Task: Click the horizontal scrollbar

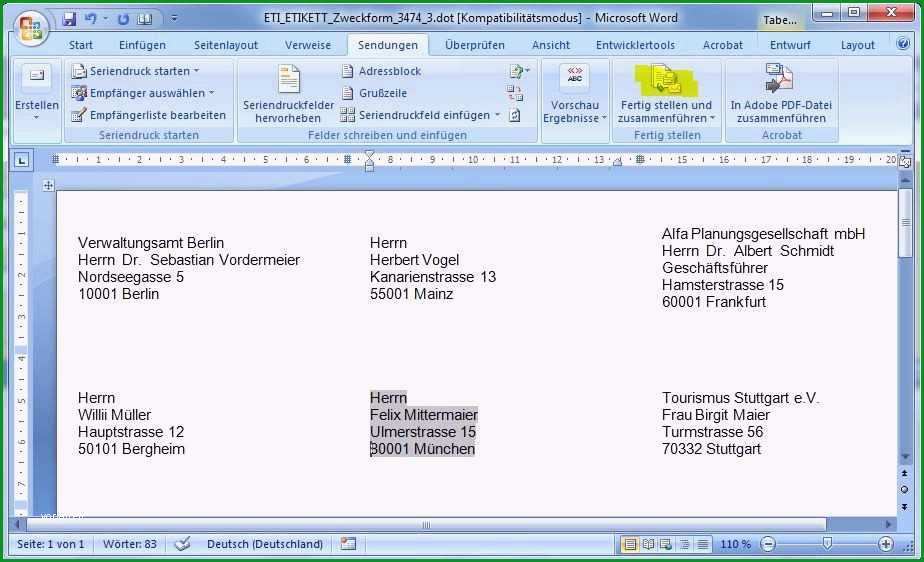Action: pyautogui.click(x=426, y=524)
